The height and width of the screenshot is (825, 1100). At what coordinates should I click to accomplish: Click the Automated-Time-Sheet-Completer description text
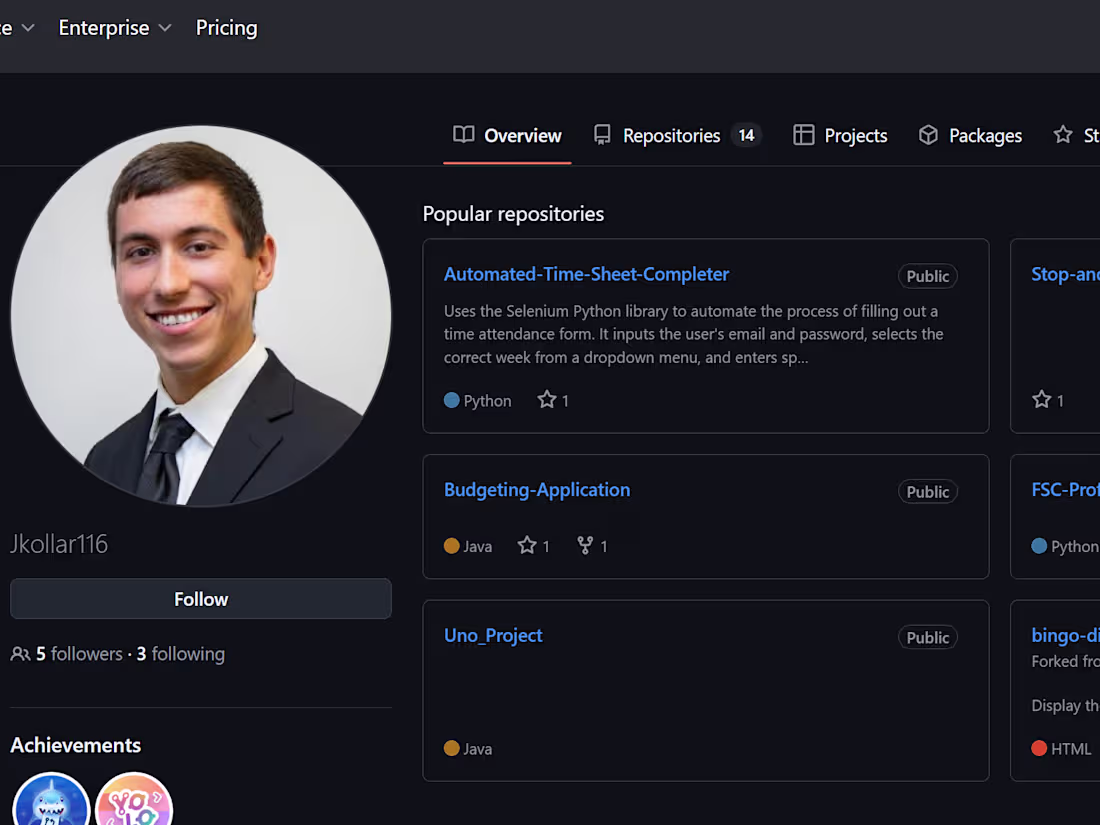click(694, 334)
